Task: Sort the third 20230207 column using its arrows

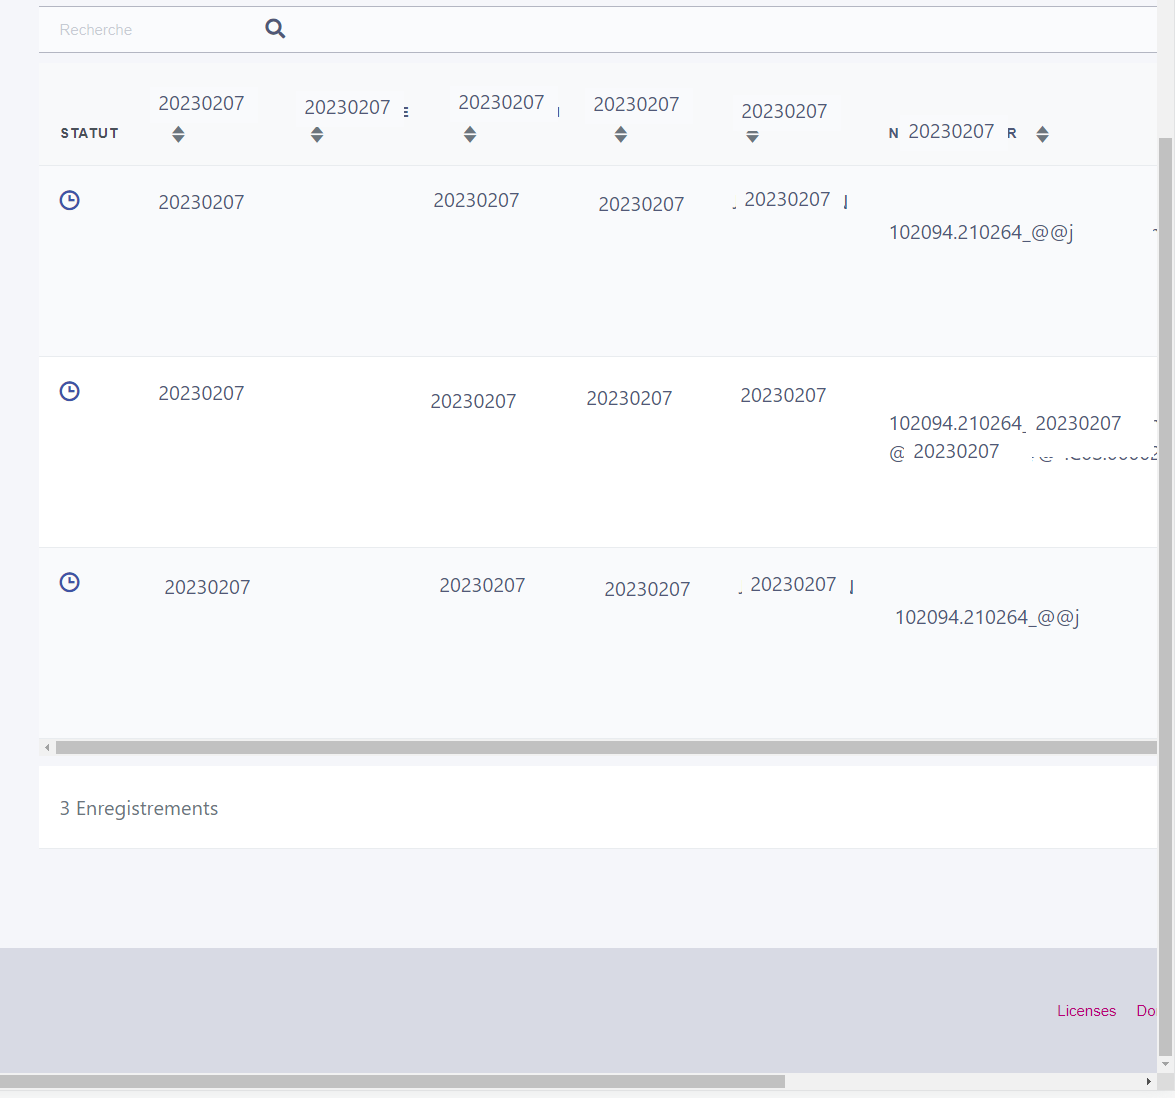Action: click(469, 134)
